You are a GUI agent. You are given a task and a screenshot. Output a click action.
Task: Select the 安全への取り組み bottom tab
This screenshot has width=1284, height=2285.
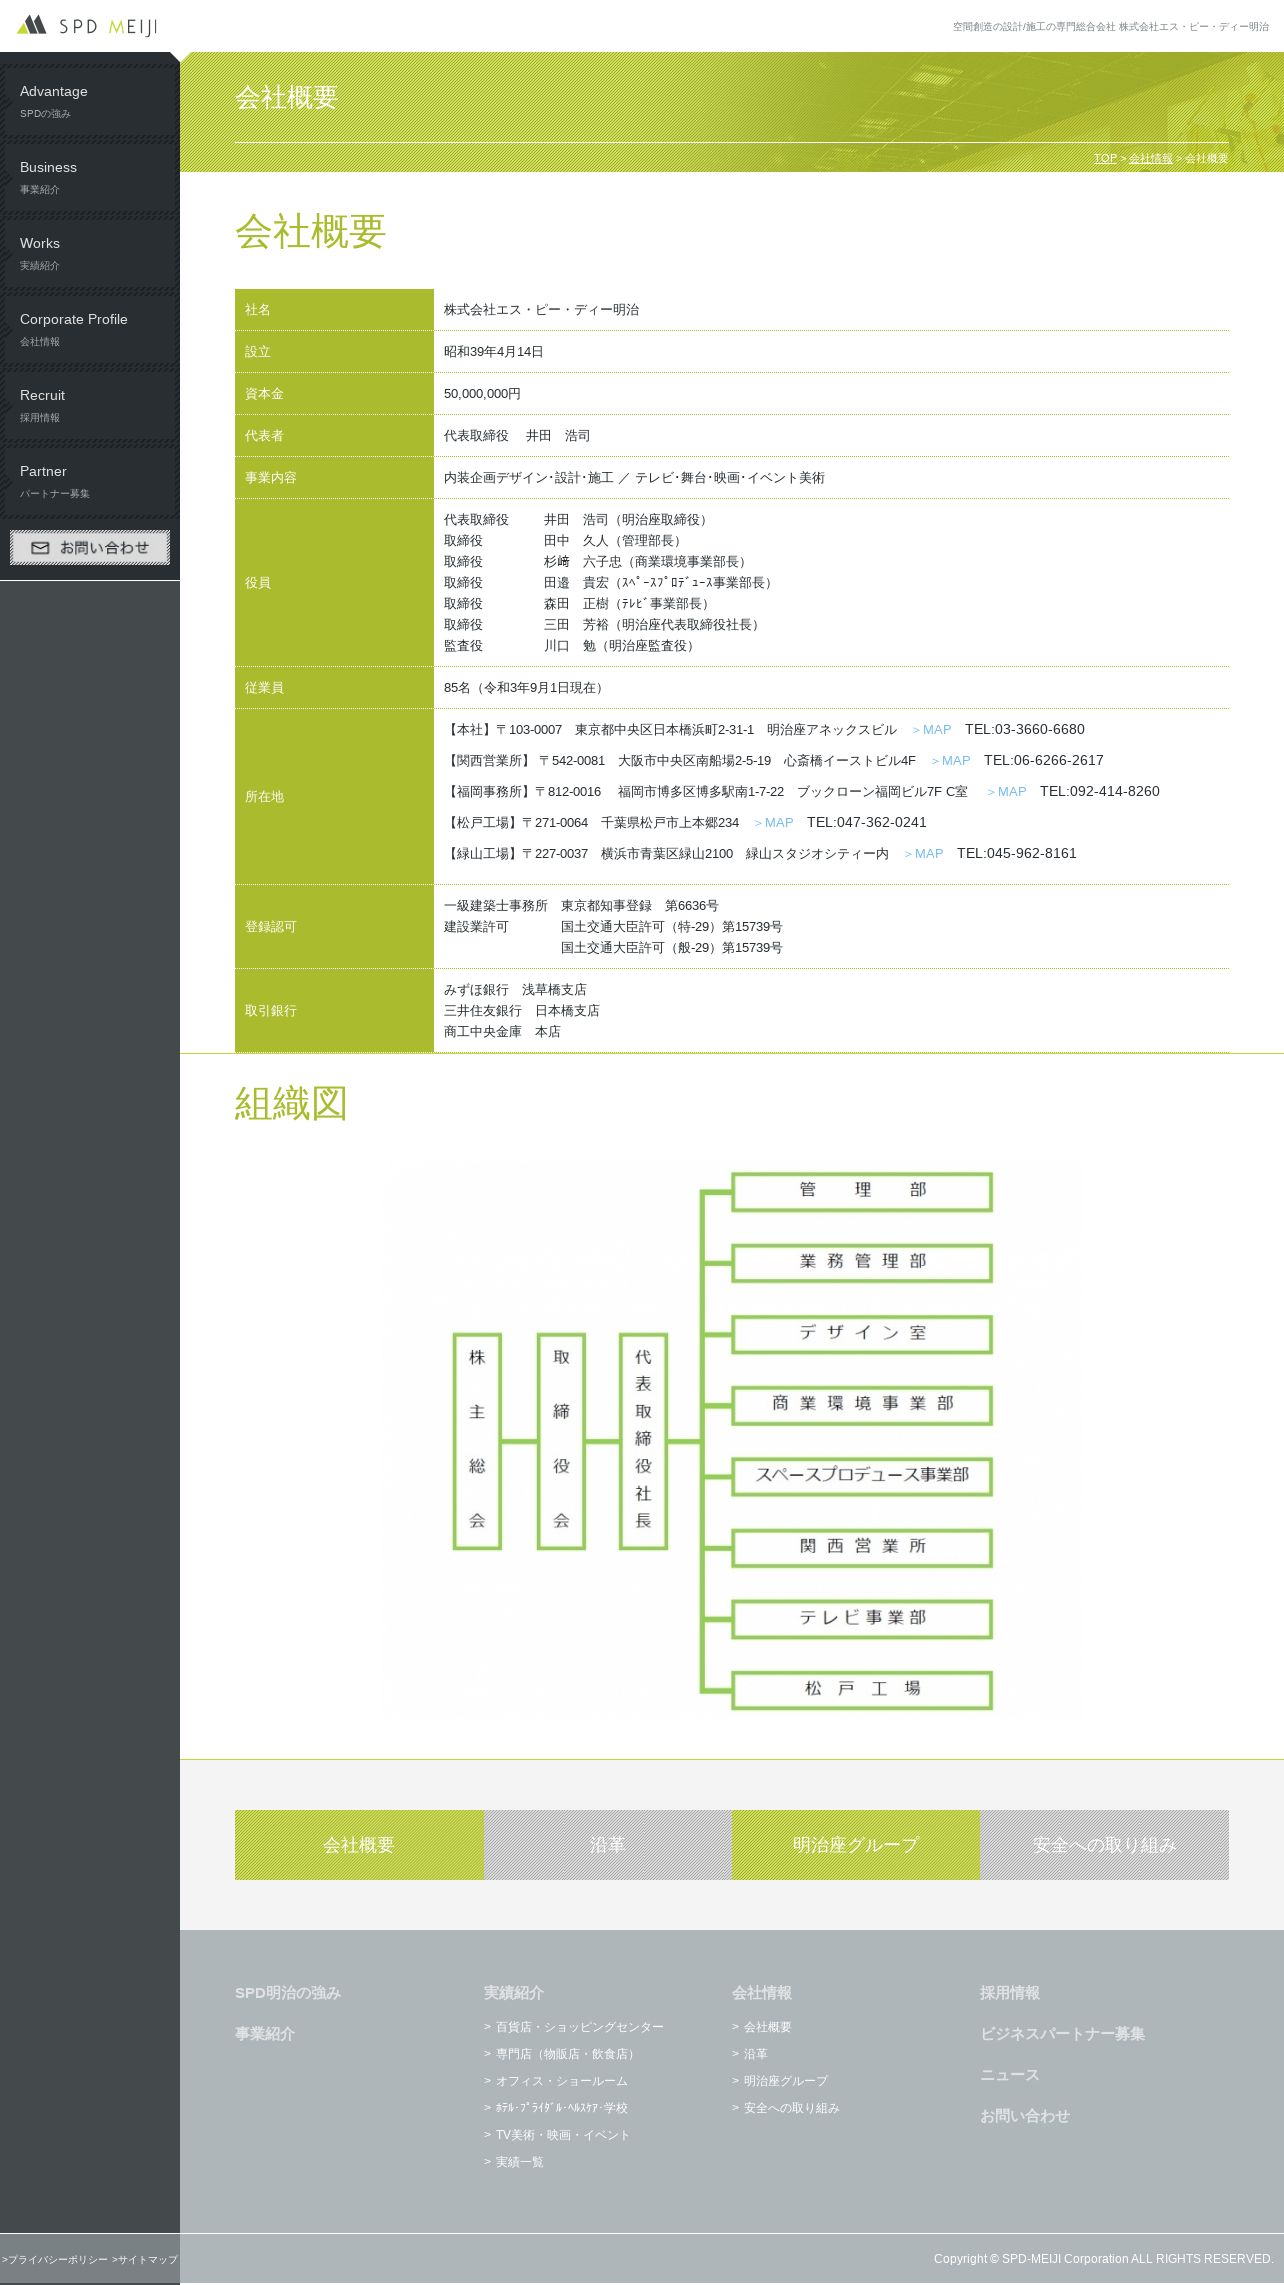pos(1104,1845)
